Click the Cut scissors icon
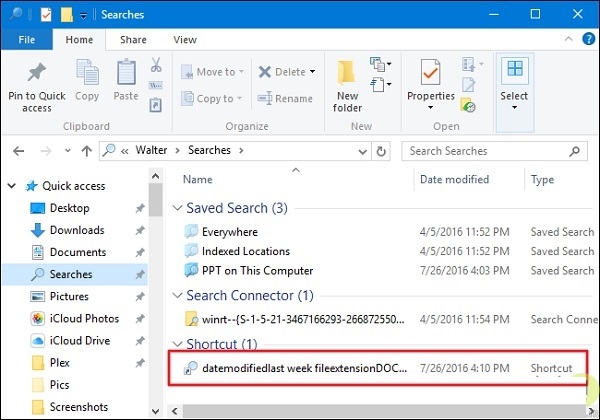This screenshot has width=600, height=420. 156,65
